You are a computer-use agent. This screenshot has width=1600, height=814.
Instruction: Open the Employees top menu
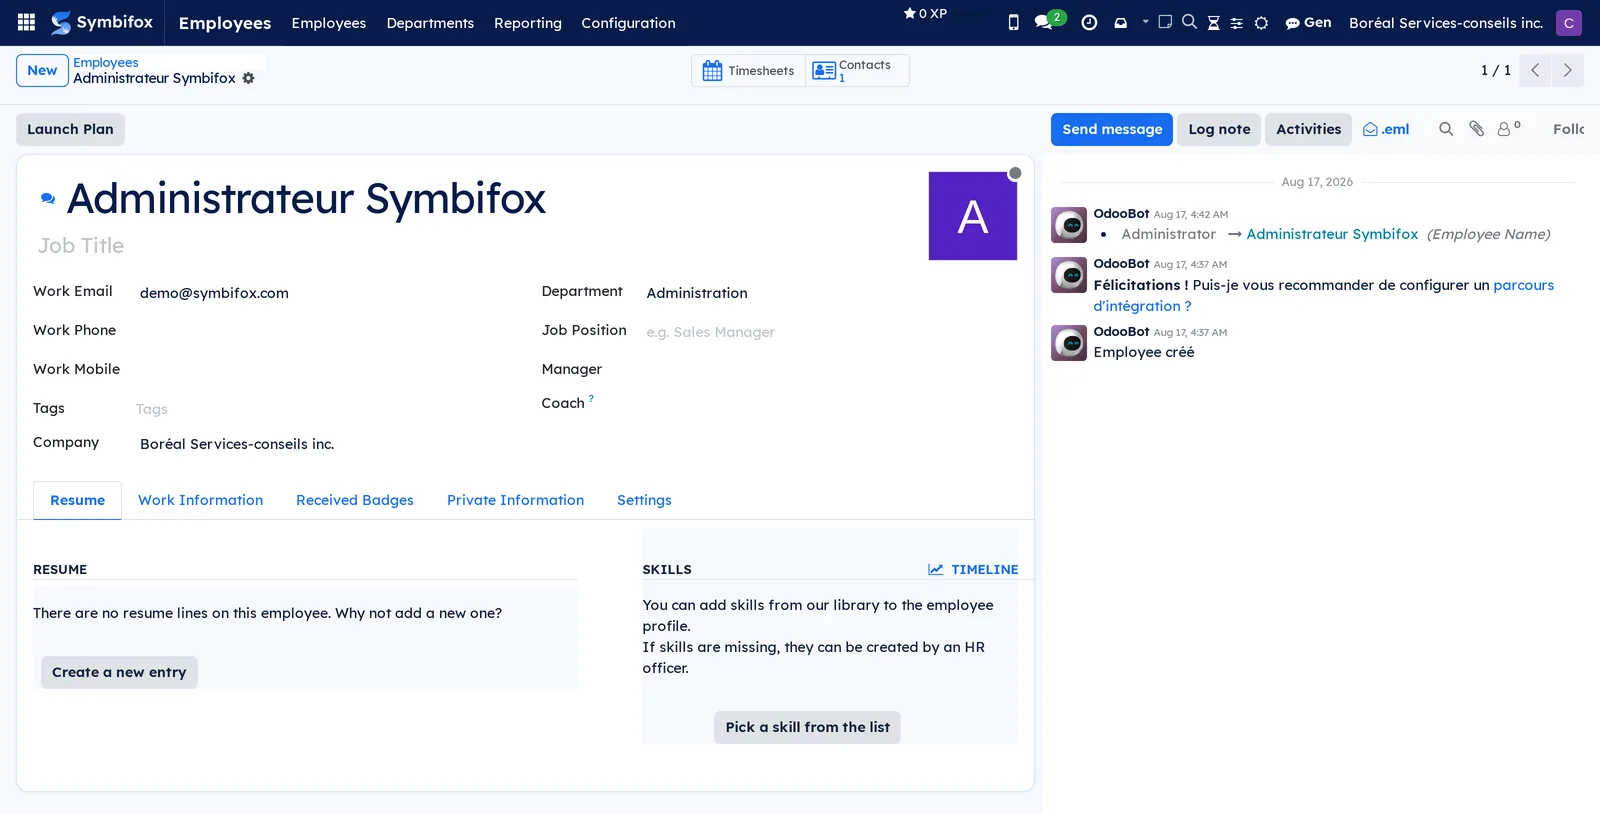(329, 23)
